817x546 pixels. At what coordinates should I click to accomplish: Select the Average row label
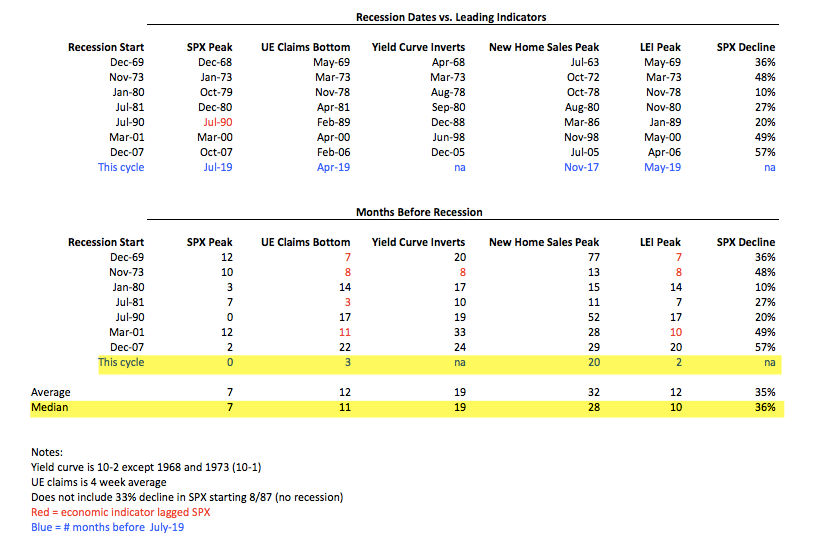pyautogui.click(x=51, y=392)
